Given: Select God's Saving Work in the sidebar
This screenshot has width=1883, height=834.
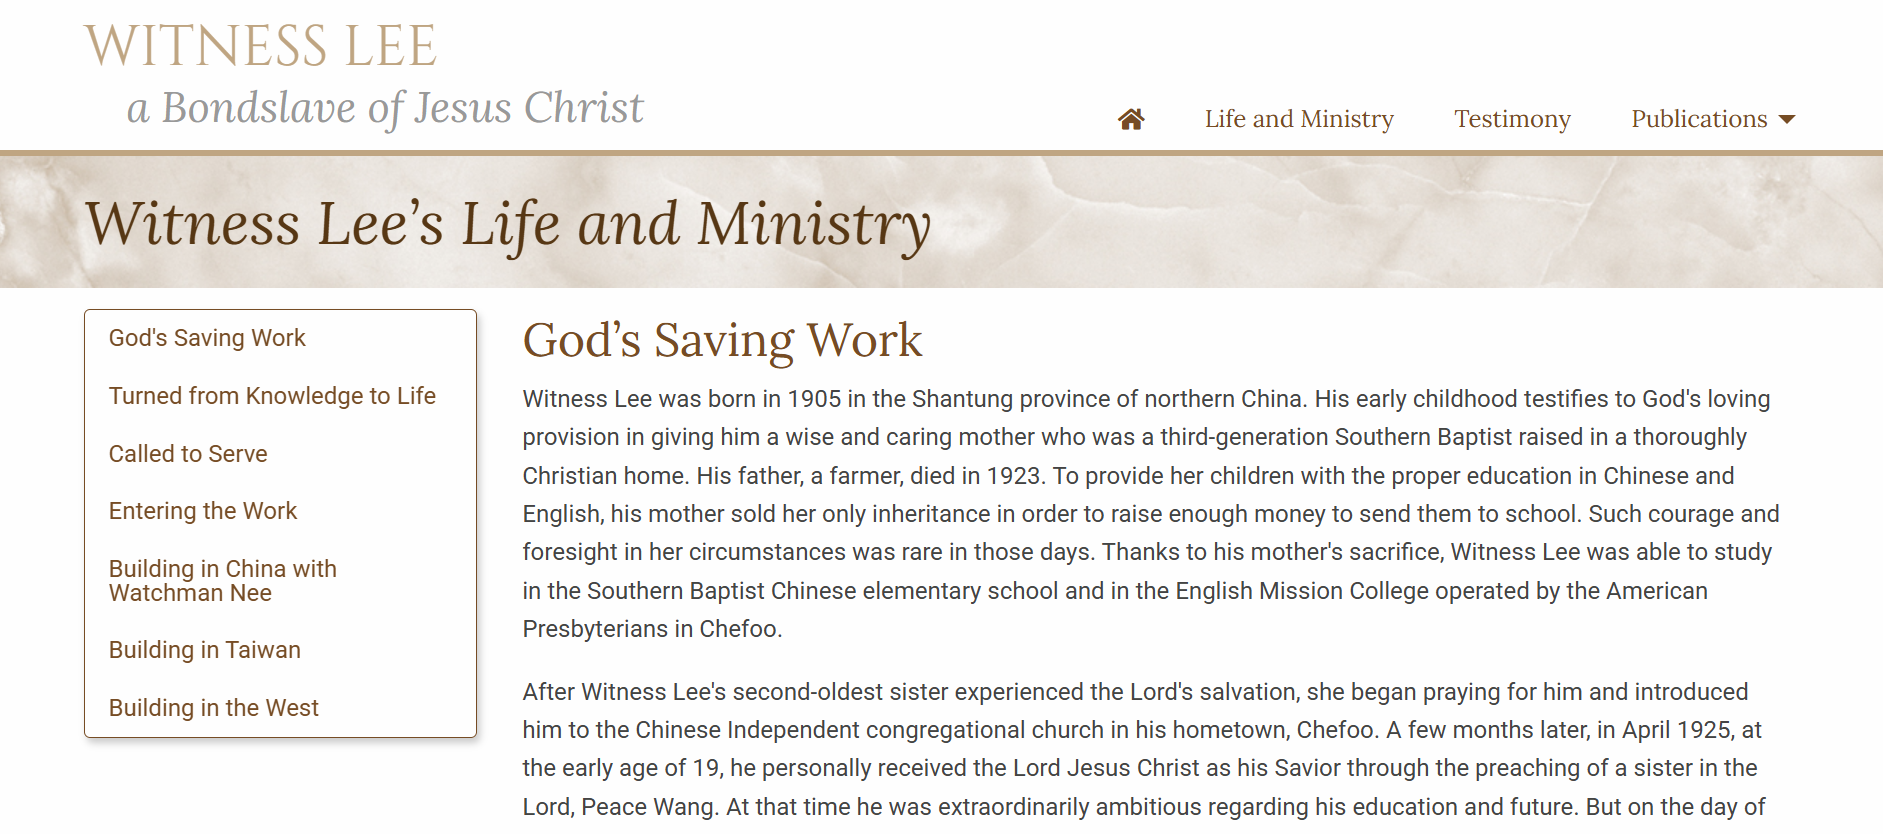Looking at the screenshot, I should click(x=207, y=338).
